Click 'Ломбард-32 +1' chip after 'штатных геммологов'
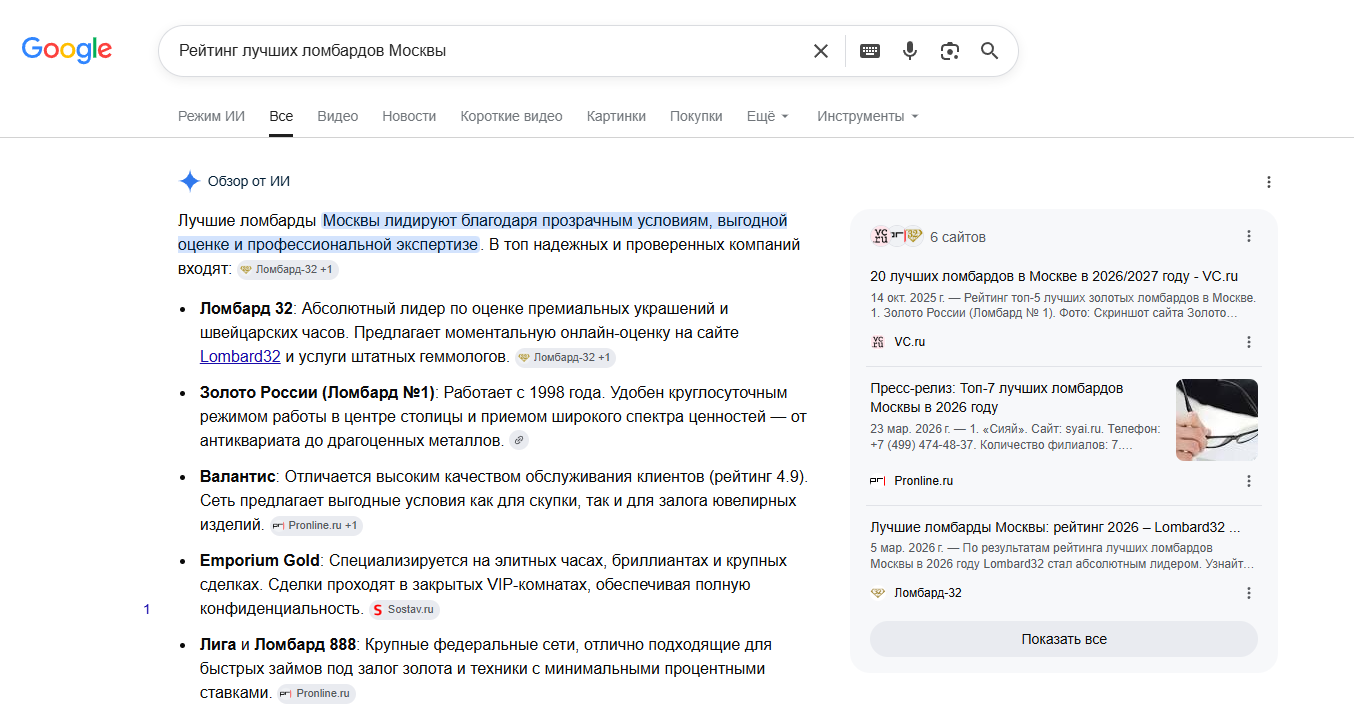 tap(566, 357)
